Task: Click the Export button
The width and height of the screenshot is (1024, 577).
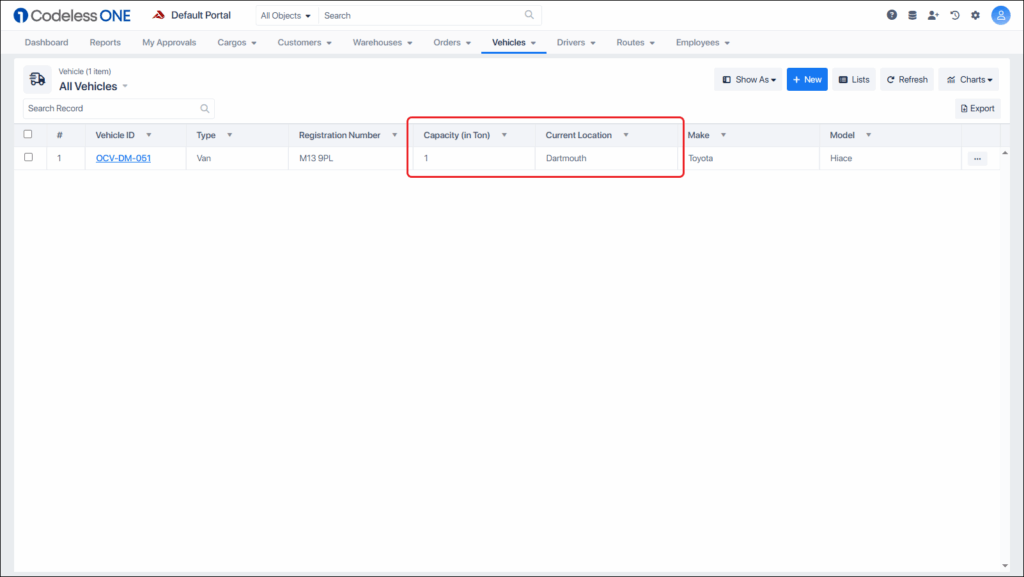Action: [x=977, y=108]
